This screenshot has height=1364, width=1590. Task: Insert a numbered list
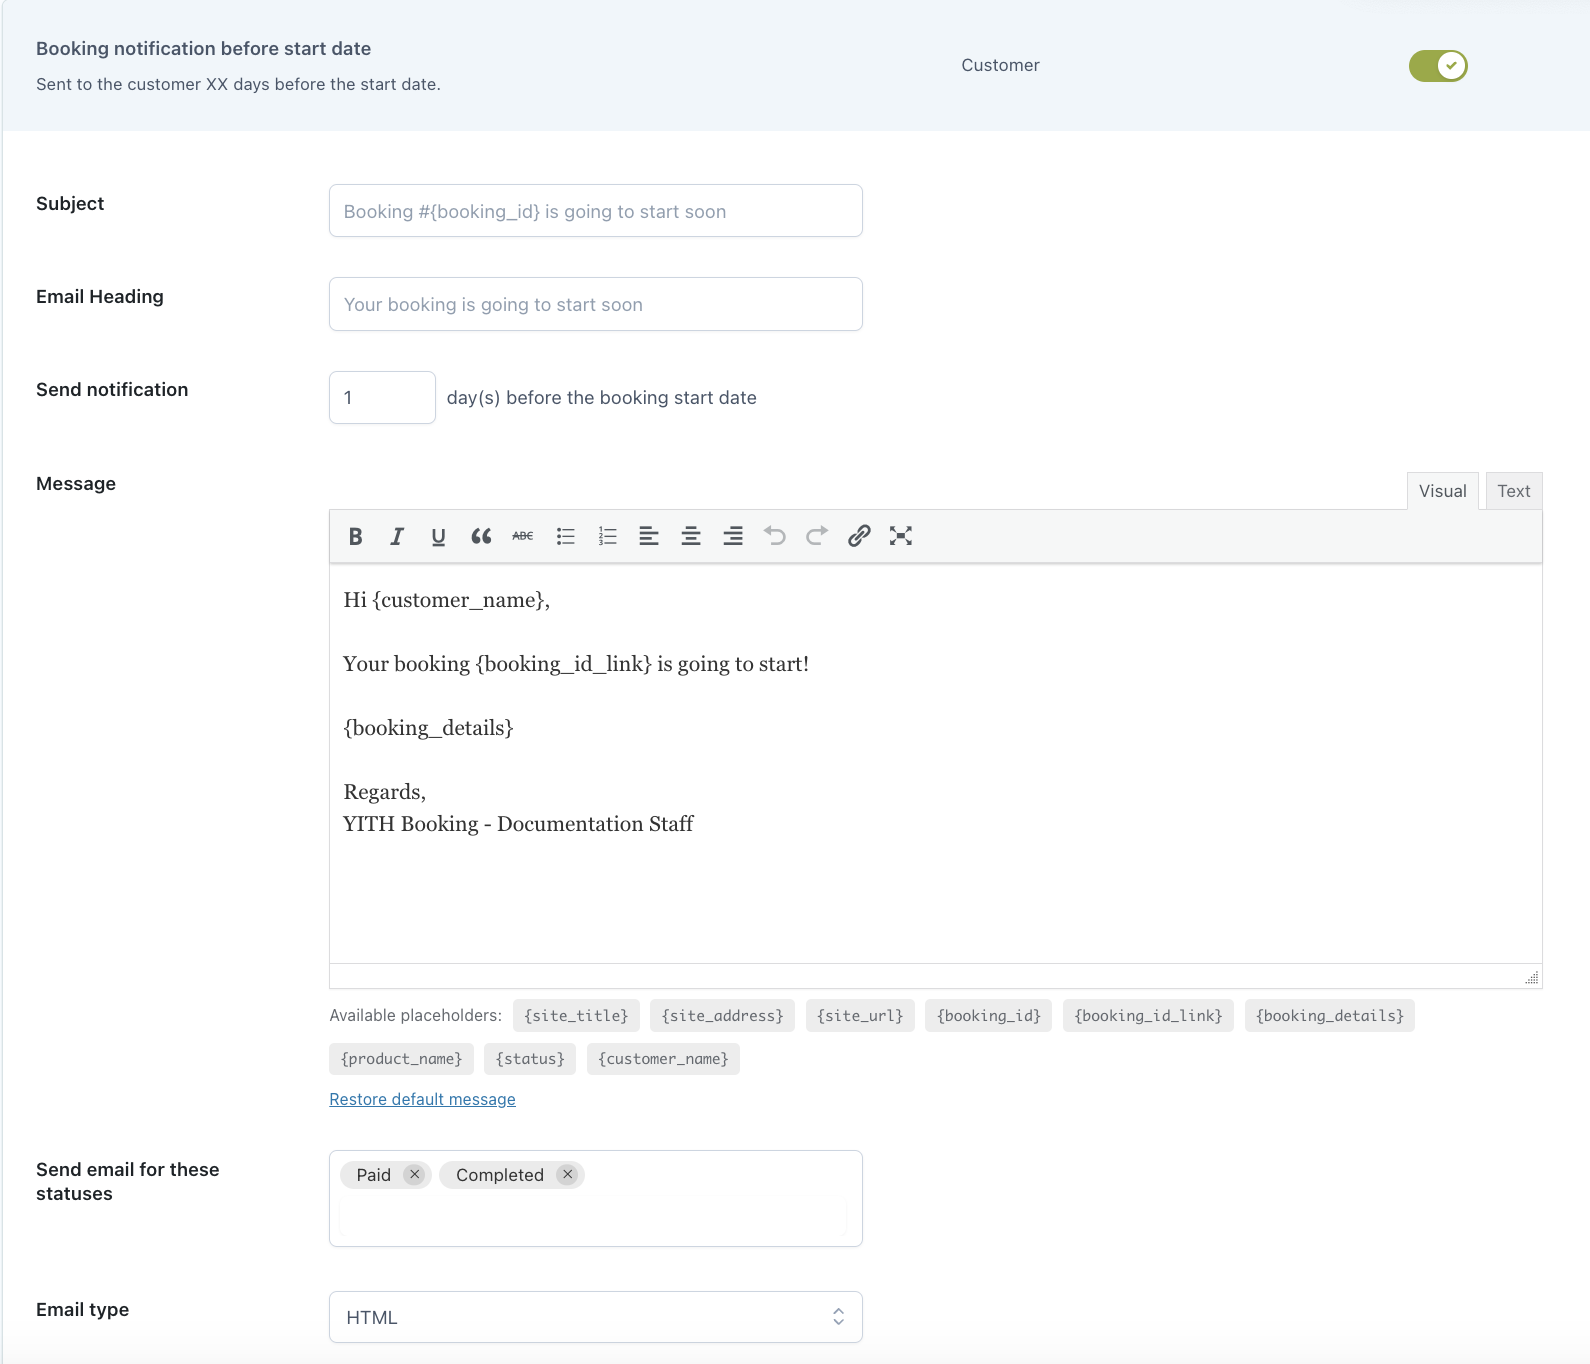click(x=607, y=536)
